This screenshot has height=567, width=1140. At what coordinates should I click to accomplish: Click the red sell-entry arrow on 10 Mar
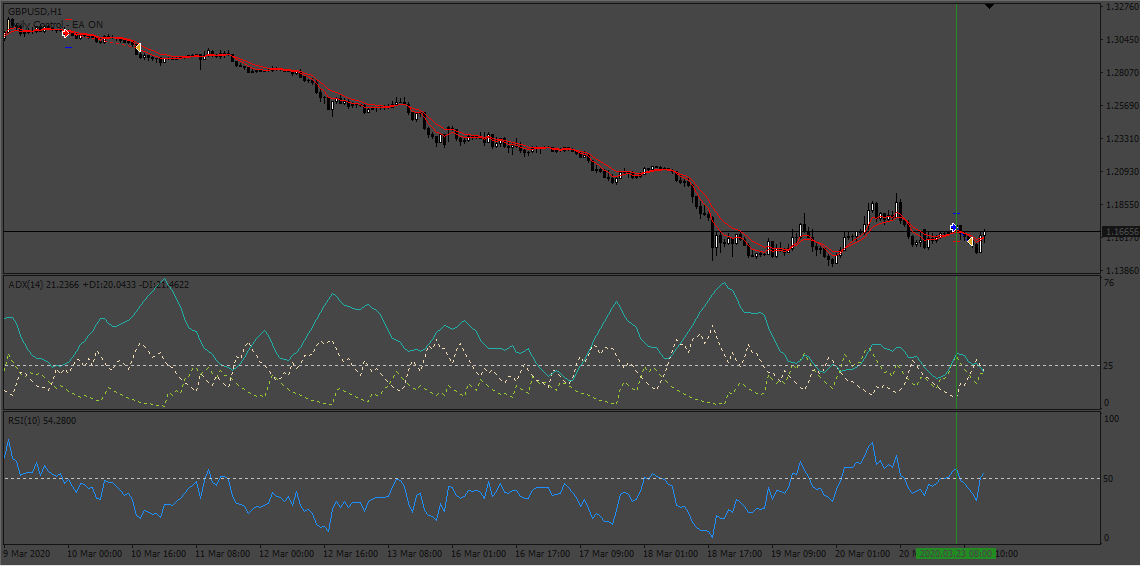pos(65,33)
